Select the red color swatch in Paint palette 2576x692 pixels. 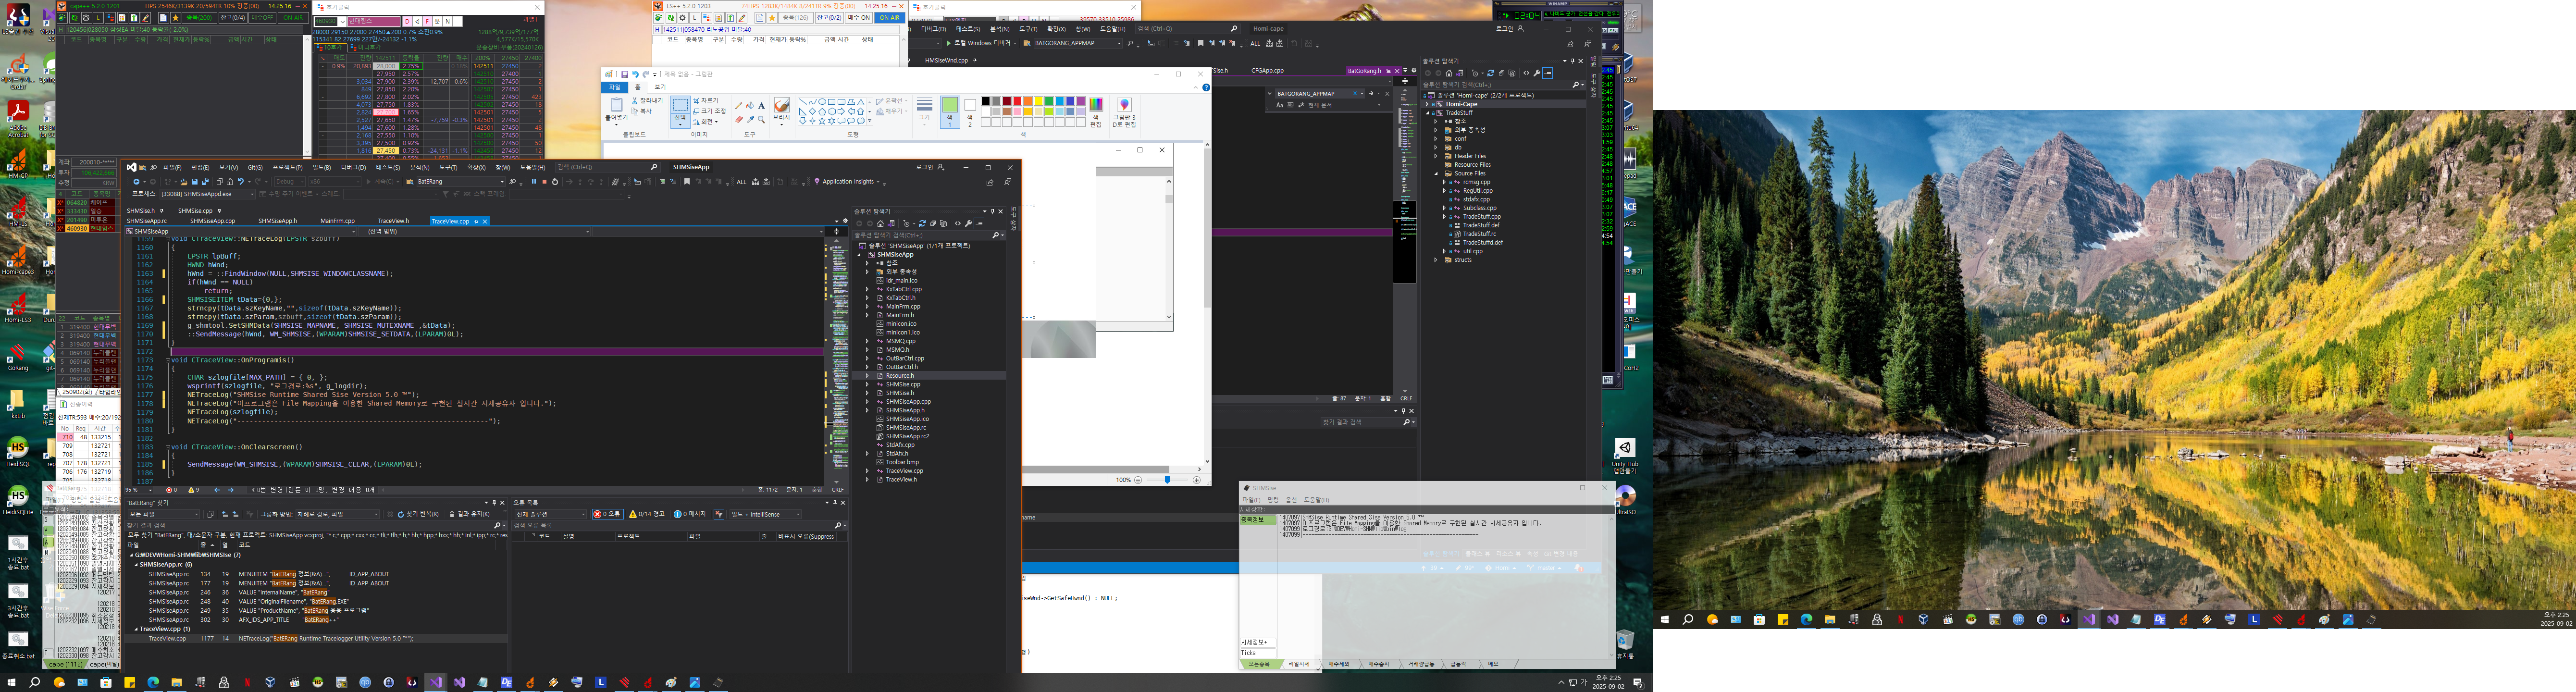pyautogui.click(x=1017, y=101)
